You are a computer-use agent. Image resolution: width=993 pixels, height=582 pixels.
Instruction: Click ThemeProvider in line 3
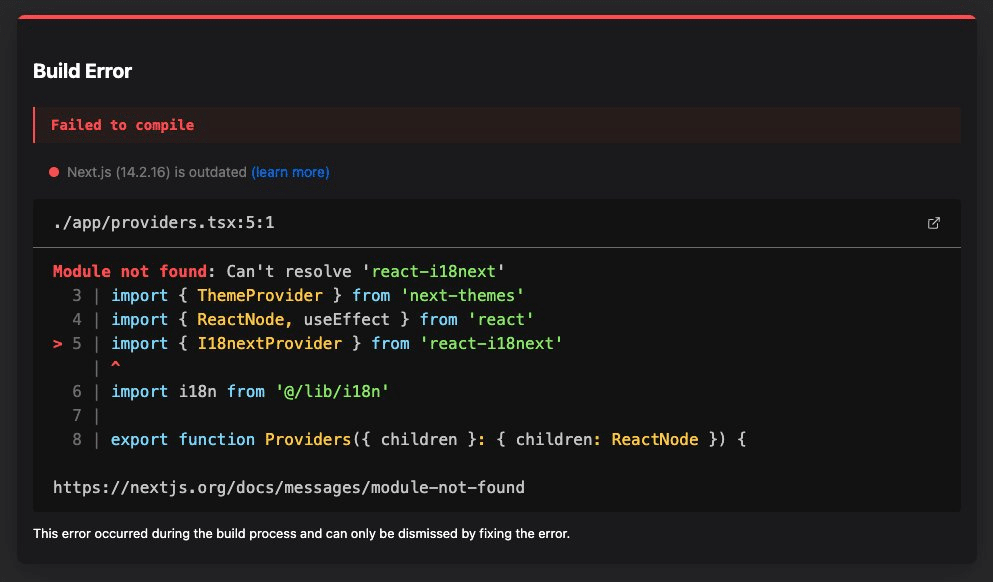click(260, 296)
